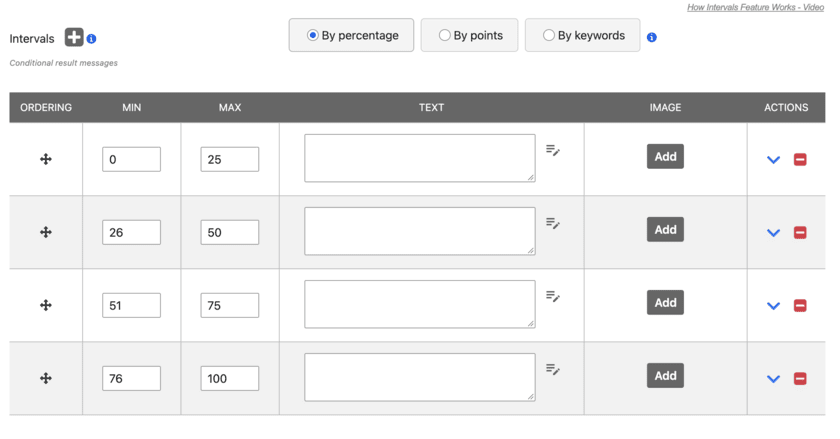Open the info tooltip next to Intervals
The height and width of the screenshot is (439, 840).
(x=92, y=39)
